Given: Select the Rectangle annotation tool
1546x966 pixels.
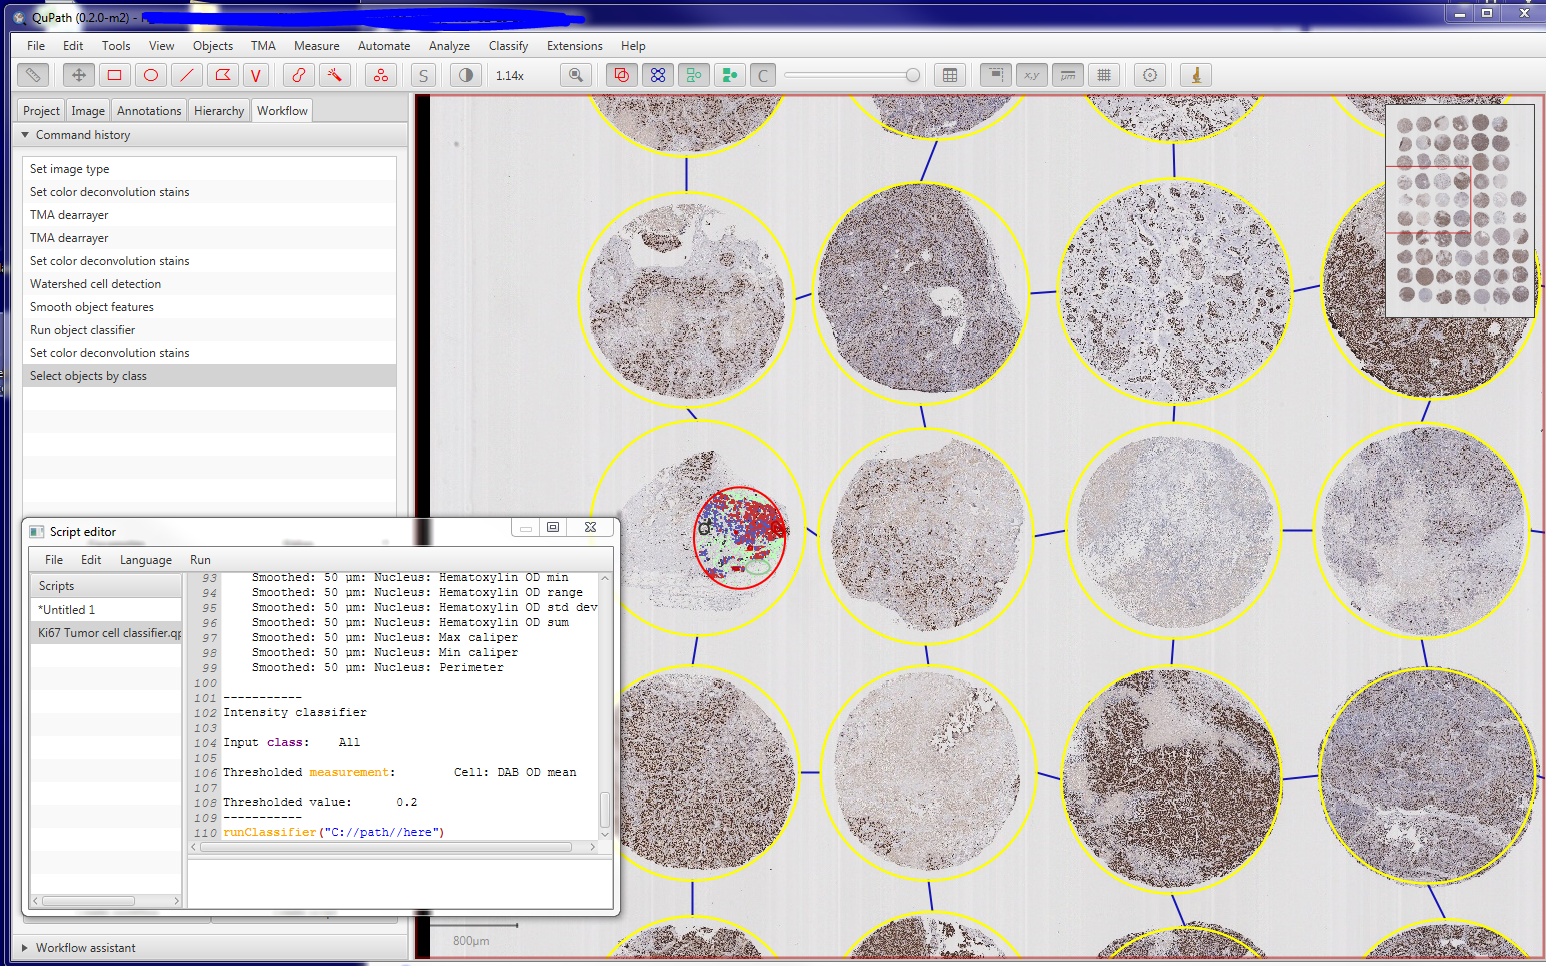Looking at the screenshot, I should [115, 75].
